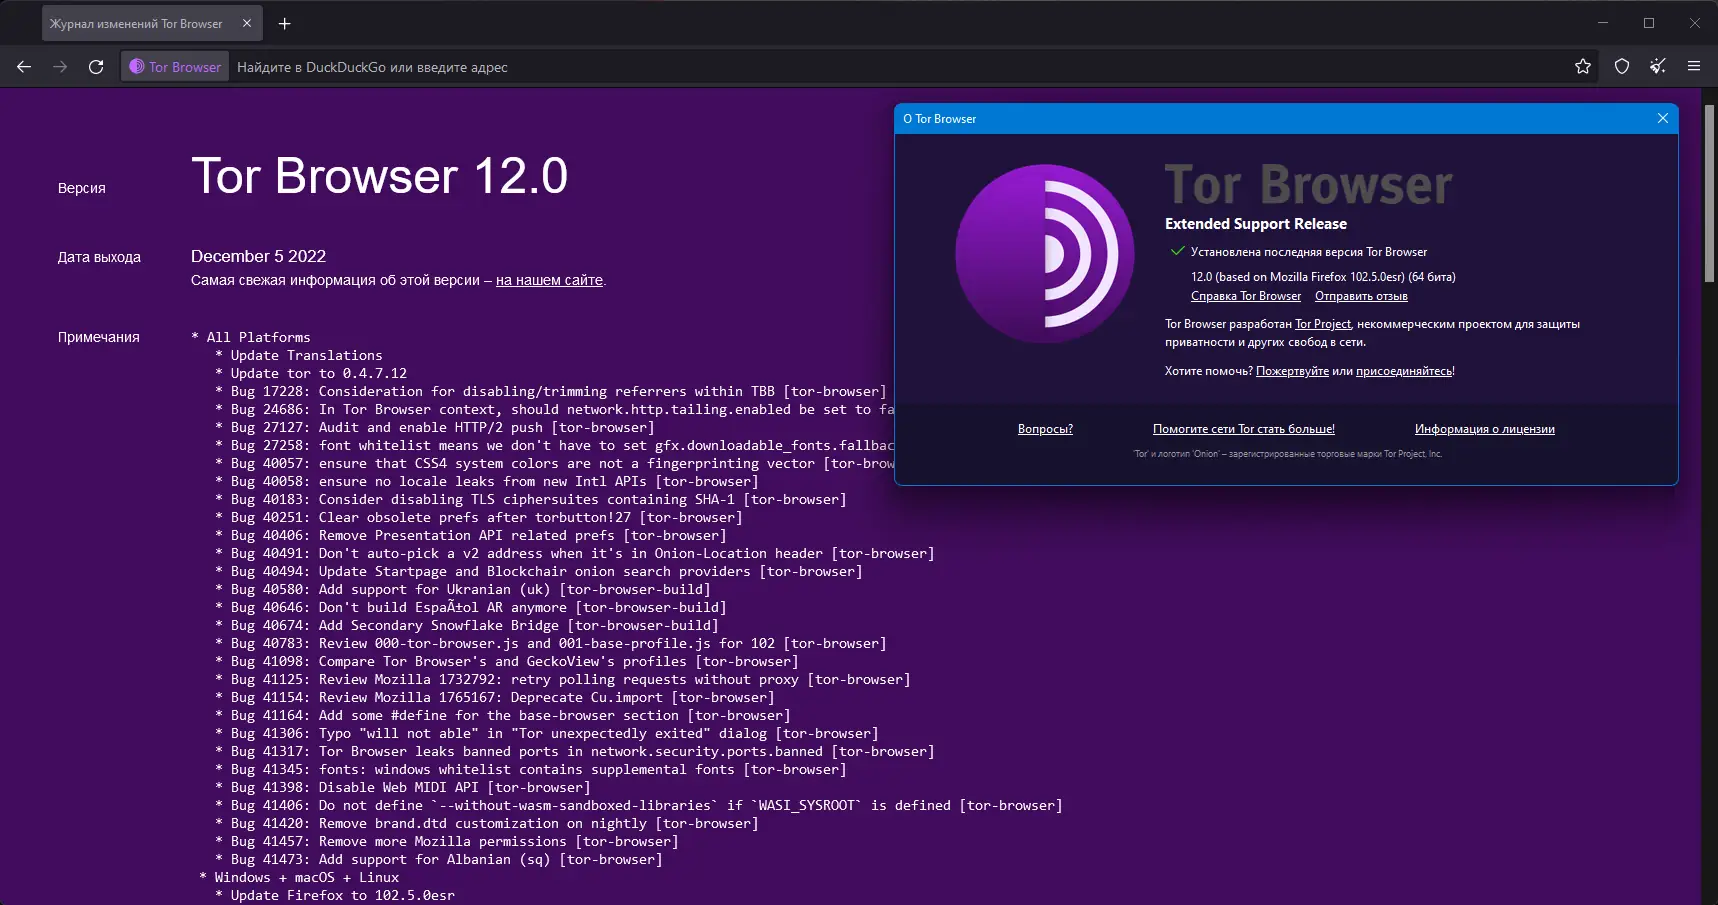Open 'Справка Tor Browser' link
This screenshot has height=905, width=1718.
(x=1246, y=296)
